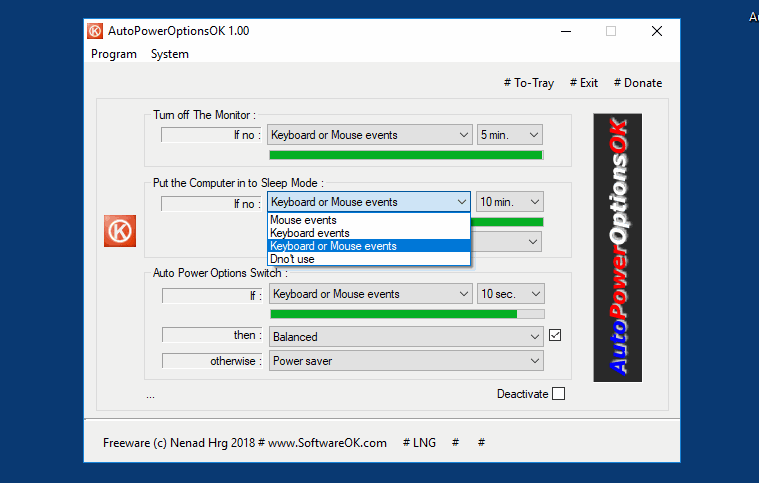Click # To-Tray button
This screenshot has width=759, height=483.
pos(529,83)
